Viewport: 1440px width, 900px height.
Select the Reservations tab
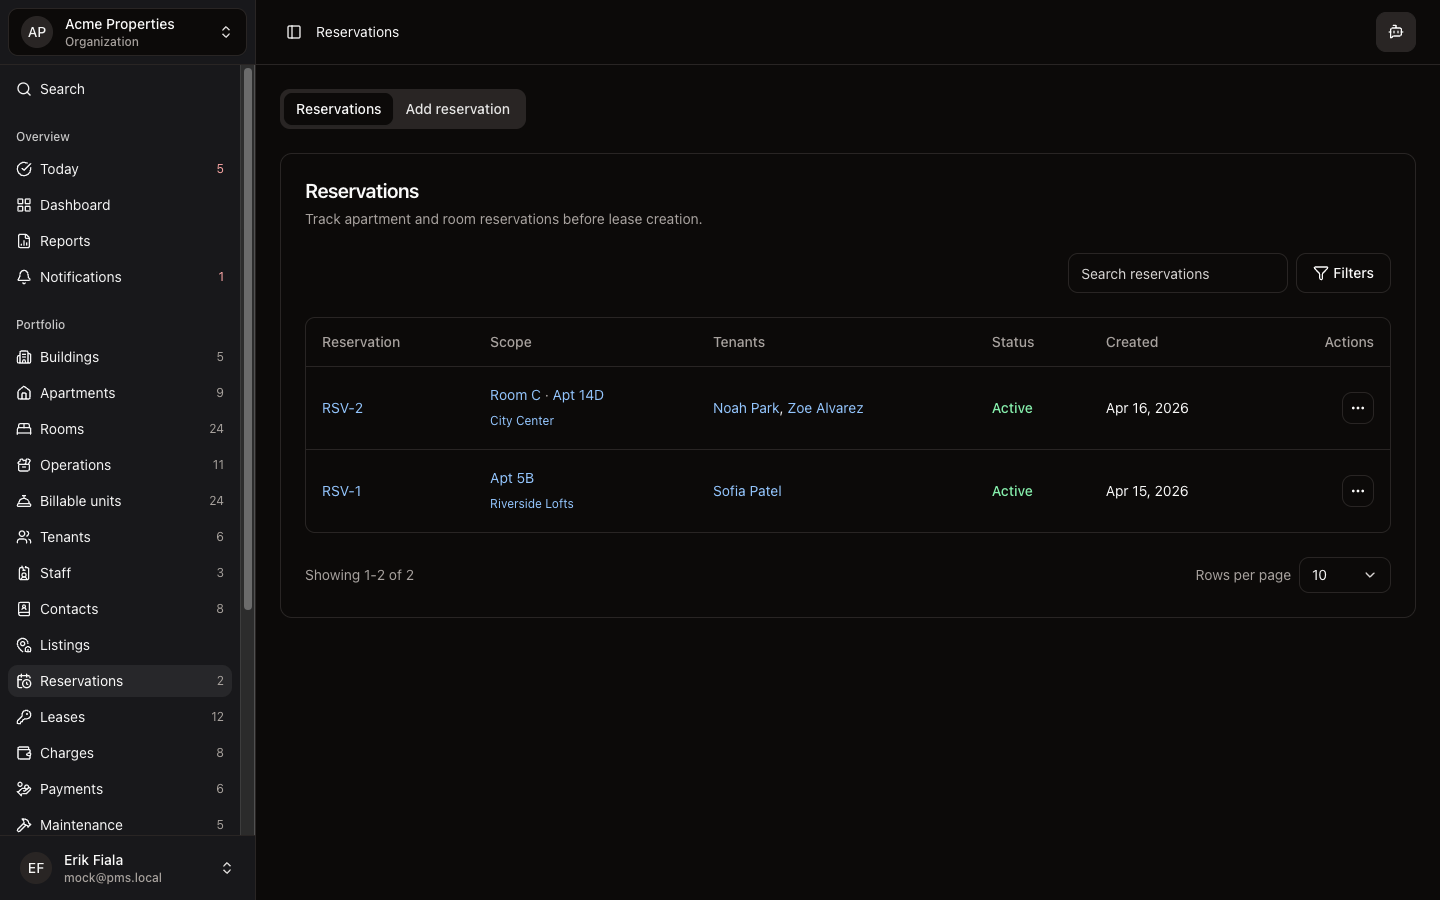338,109
